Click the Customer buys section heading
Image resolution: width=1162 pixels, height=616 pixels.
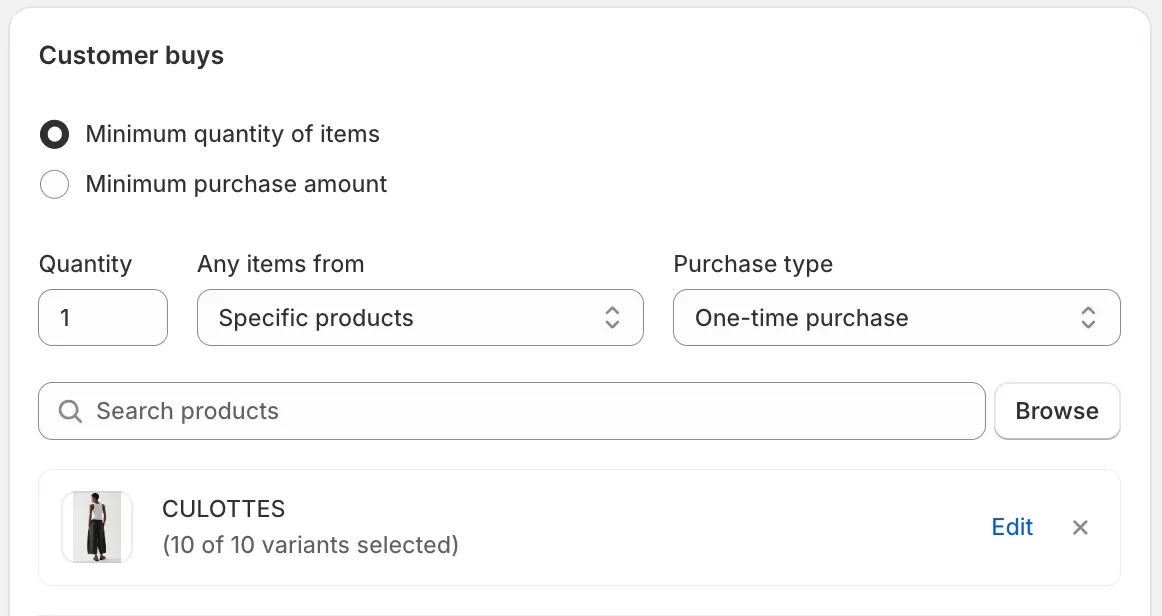coord(131,56)
